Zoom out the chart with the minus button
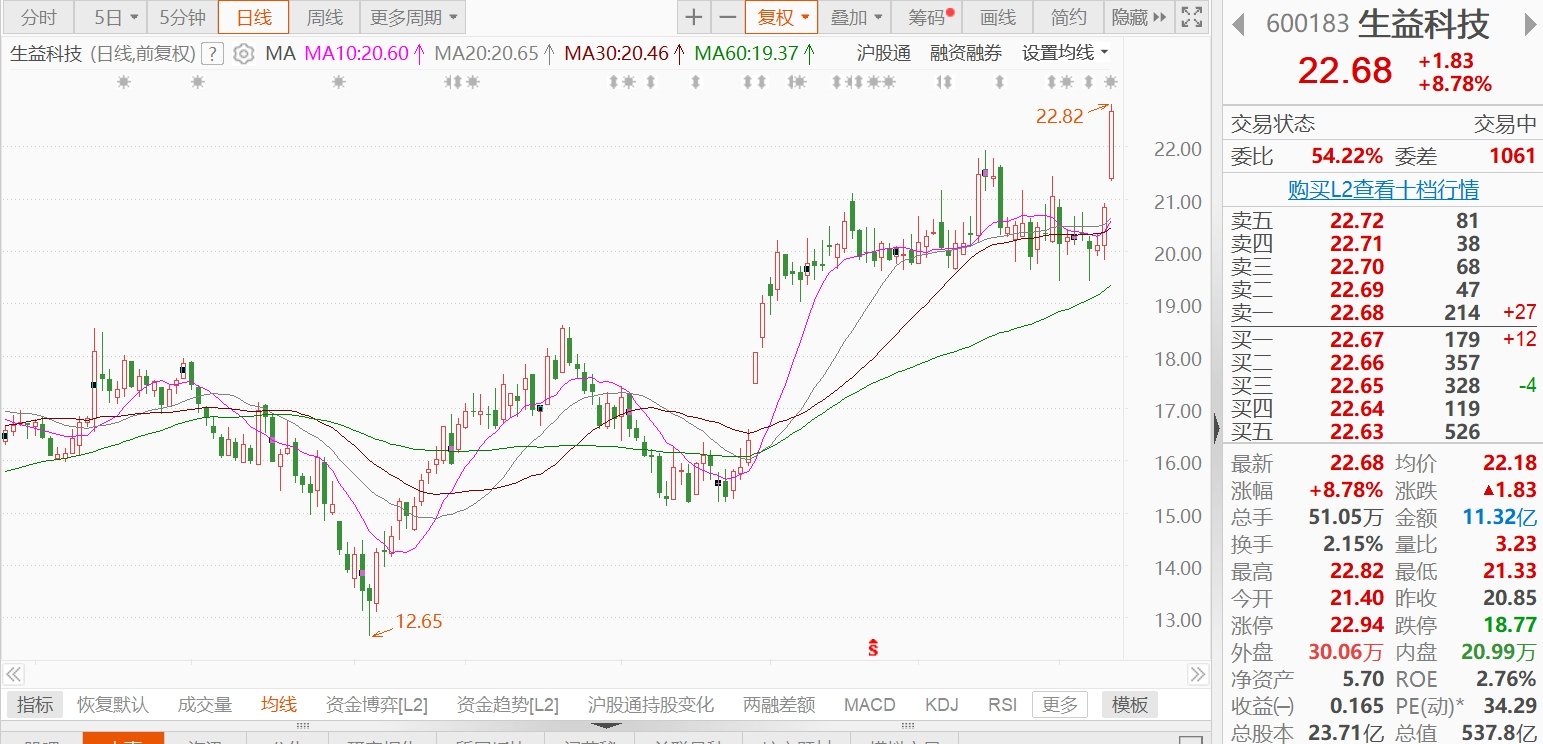Image resolution: width=1543 pixels, height=744 pixels. click(x=727, y=17)
